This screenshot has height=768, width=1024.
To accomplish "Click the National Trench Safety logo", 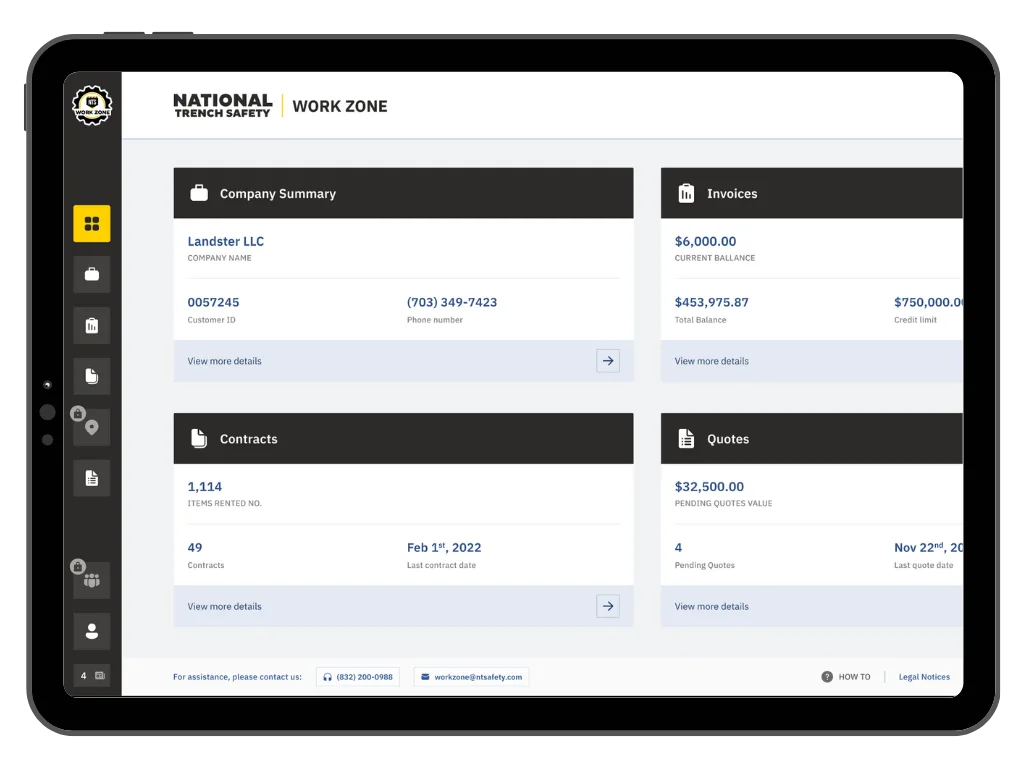I will [223, 105].
